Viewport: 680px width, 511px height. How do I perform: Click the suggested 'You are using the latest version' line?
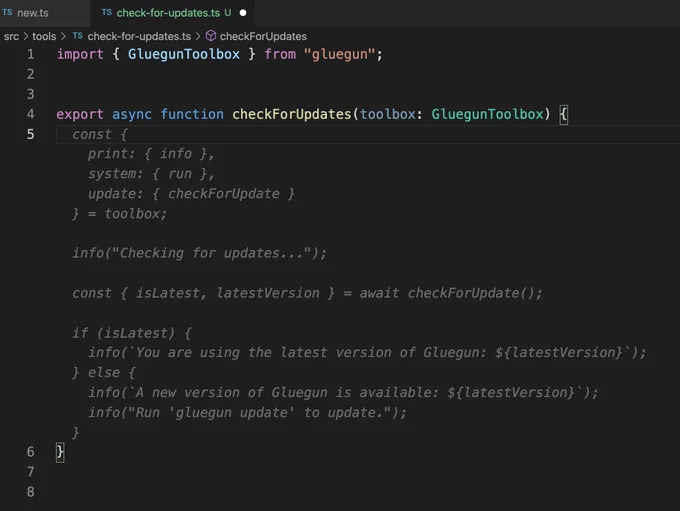pos(367,352)
